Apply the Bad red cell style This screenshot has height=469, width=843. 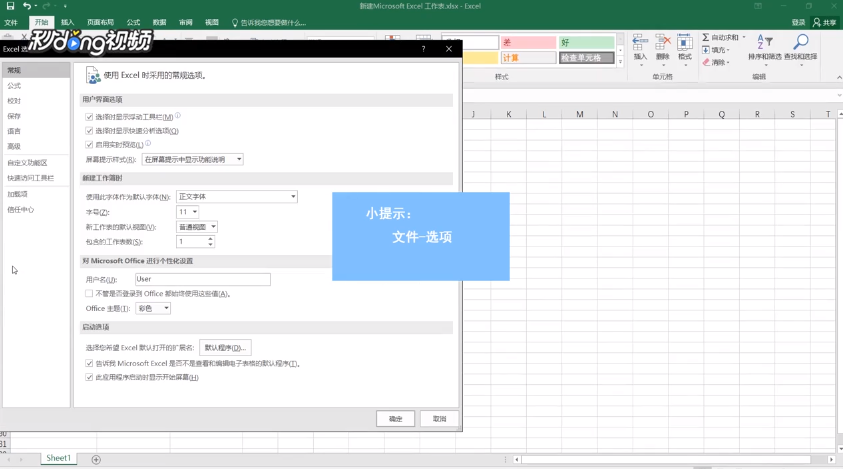click(528, 42)
